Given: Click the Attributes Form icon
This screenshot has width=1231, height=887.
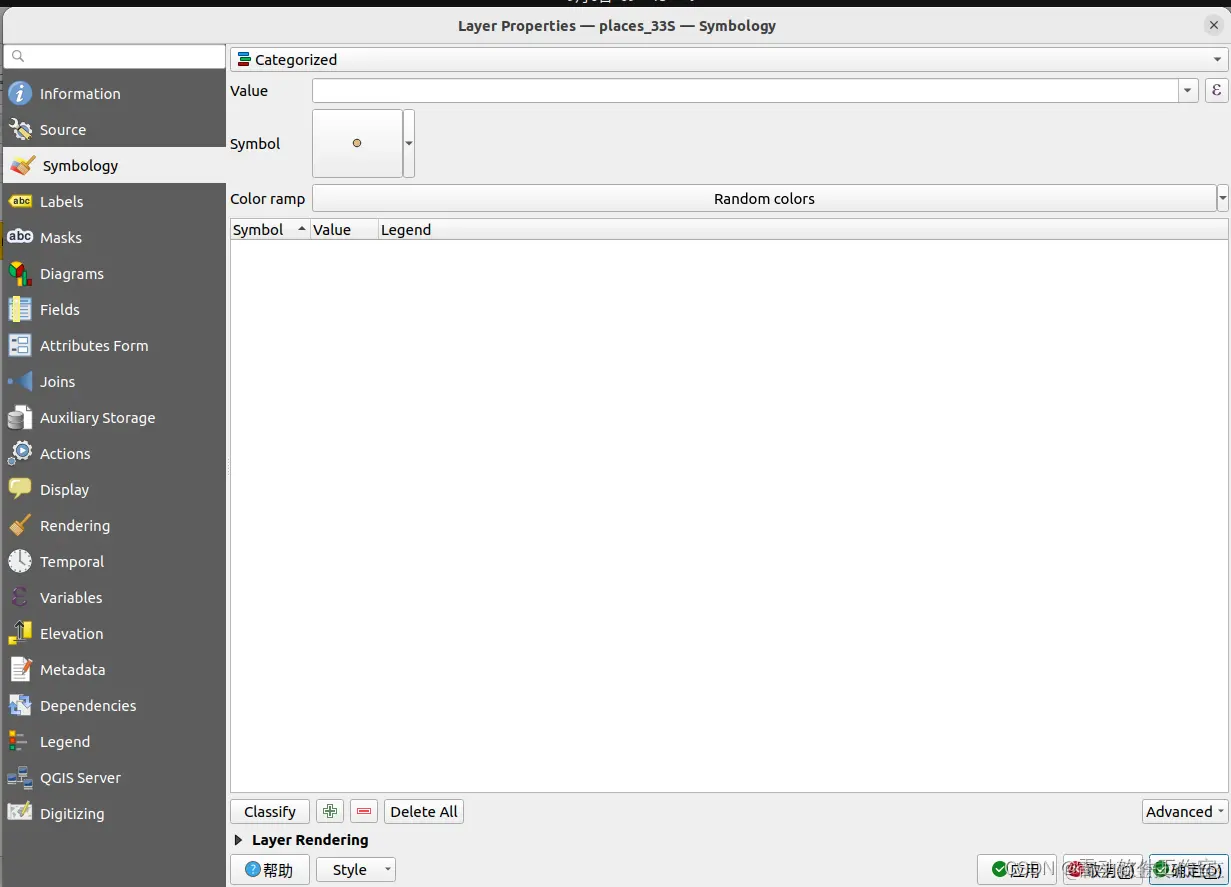Looking at the screenshot, I should tap(20, 346).
